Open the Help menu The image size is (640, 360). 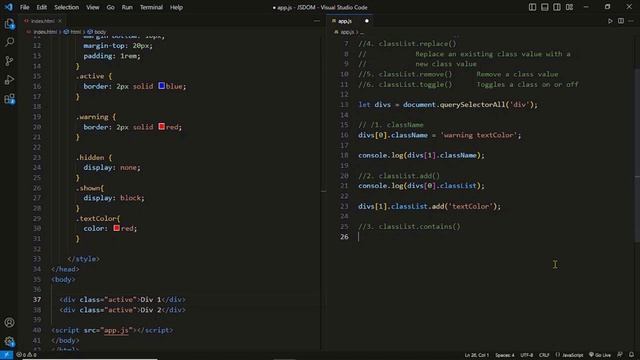(x=176, y=7)
